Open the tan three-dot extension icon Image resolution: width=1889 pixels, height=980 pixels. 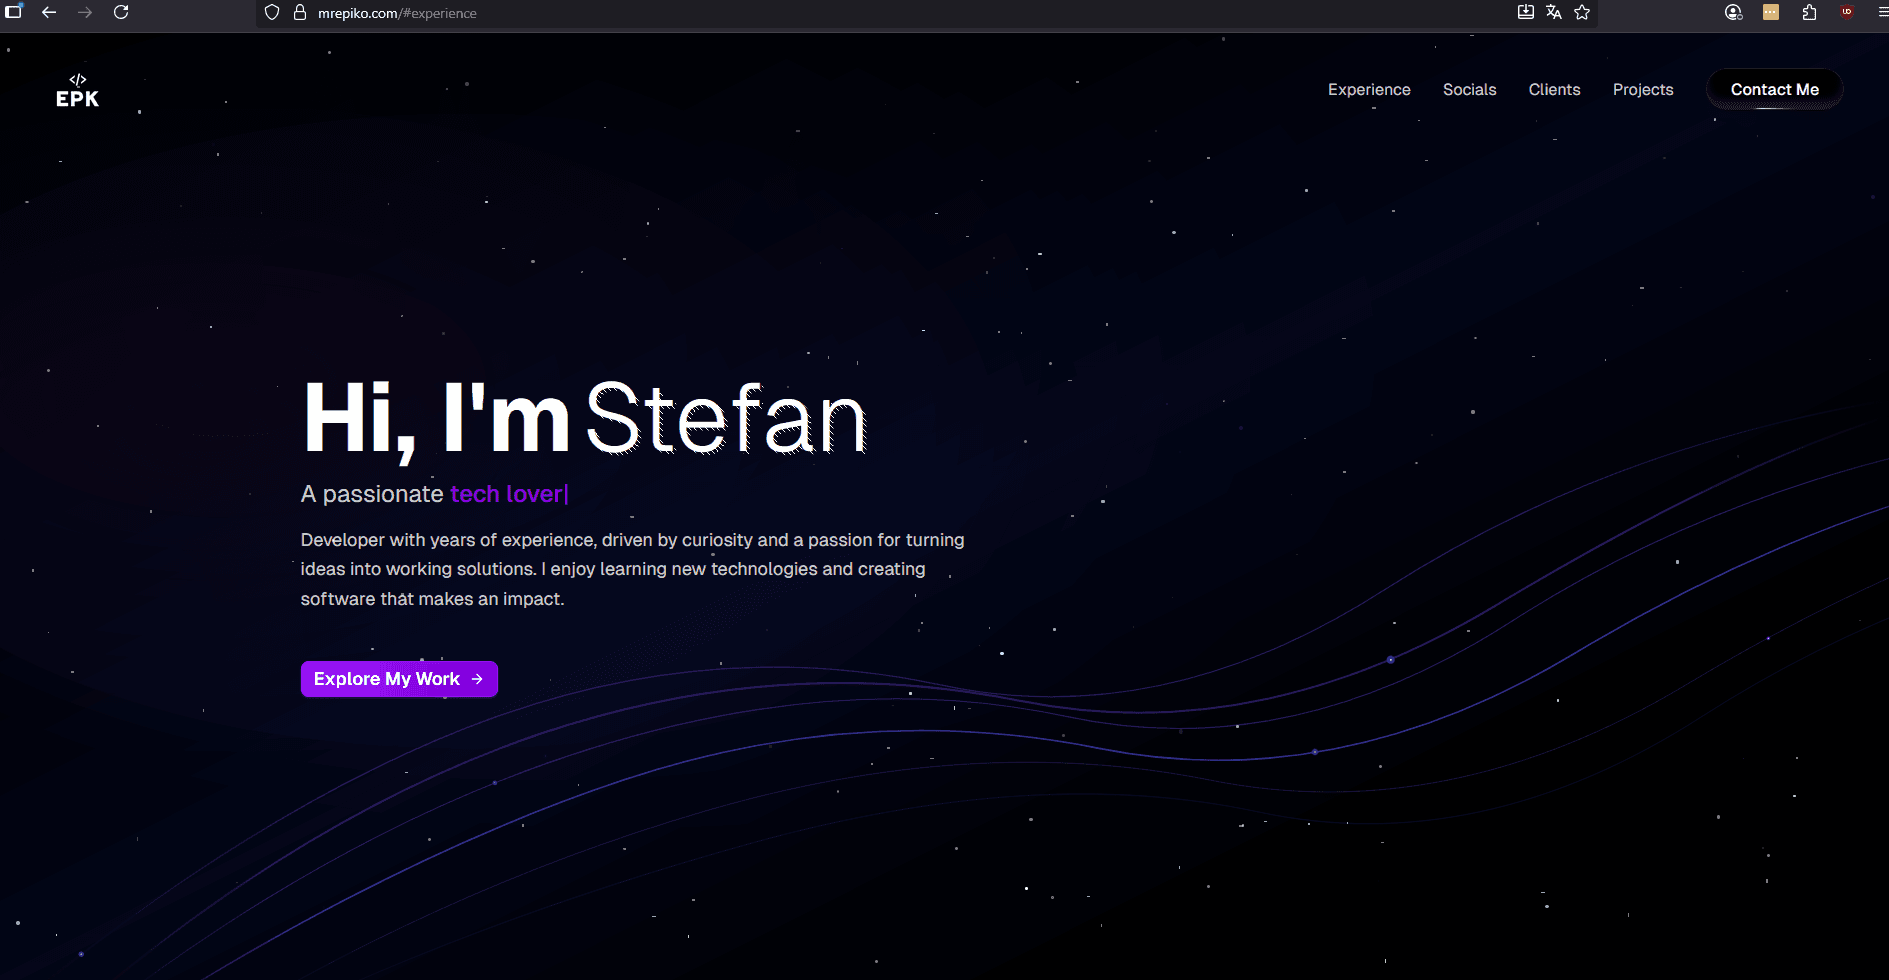(1771, 13)
